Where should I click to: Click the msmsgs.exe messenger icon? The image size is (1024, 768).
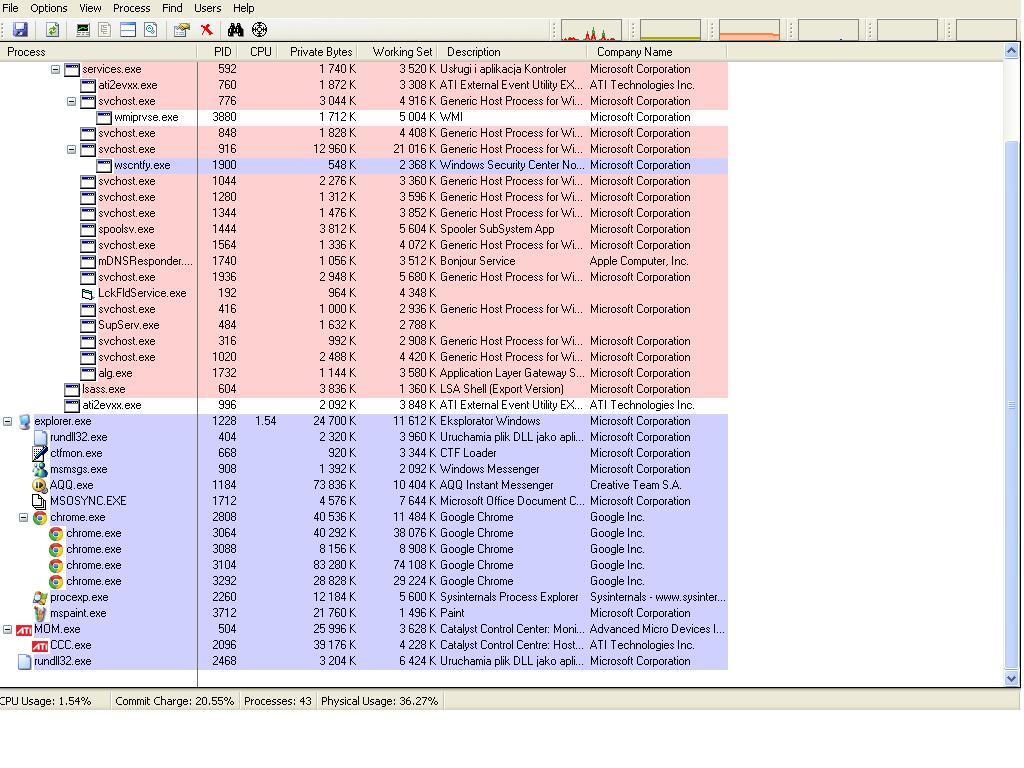pos(40,470)
